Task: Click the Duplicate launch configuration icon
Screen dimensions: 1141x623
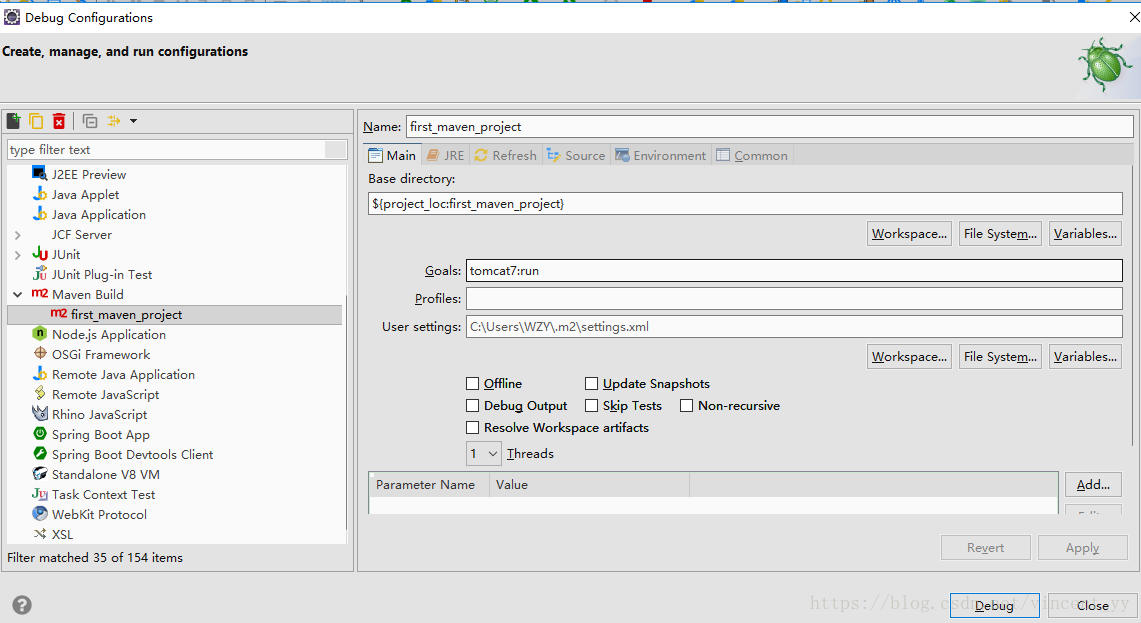Action: [36, 121]
